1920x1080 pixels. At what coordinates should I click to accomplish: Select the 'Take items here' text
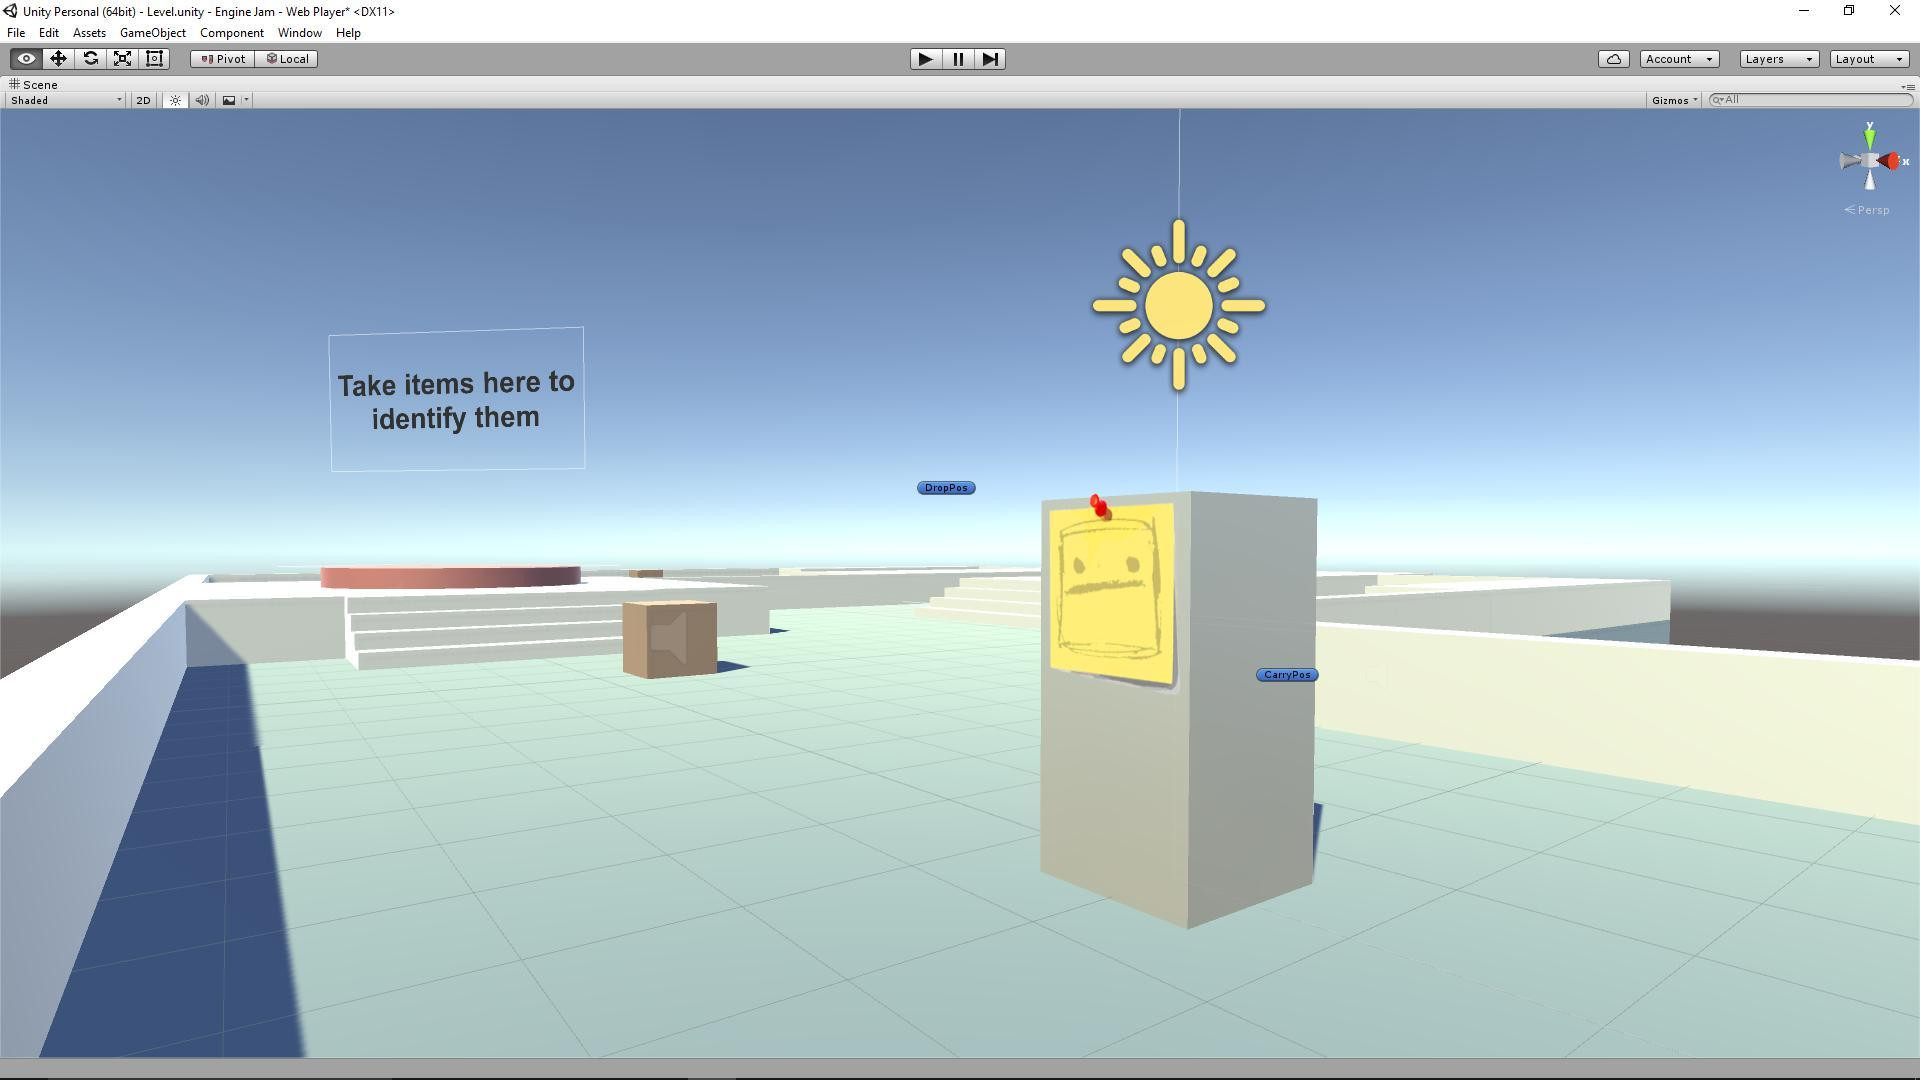point(456,399)
